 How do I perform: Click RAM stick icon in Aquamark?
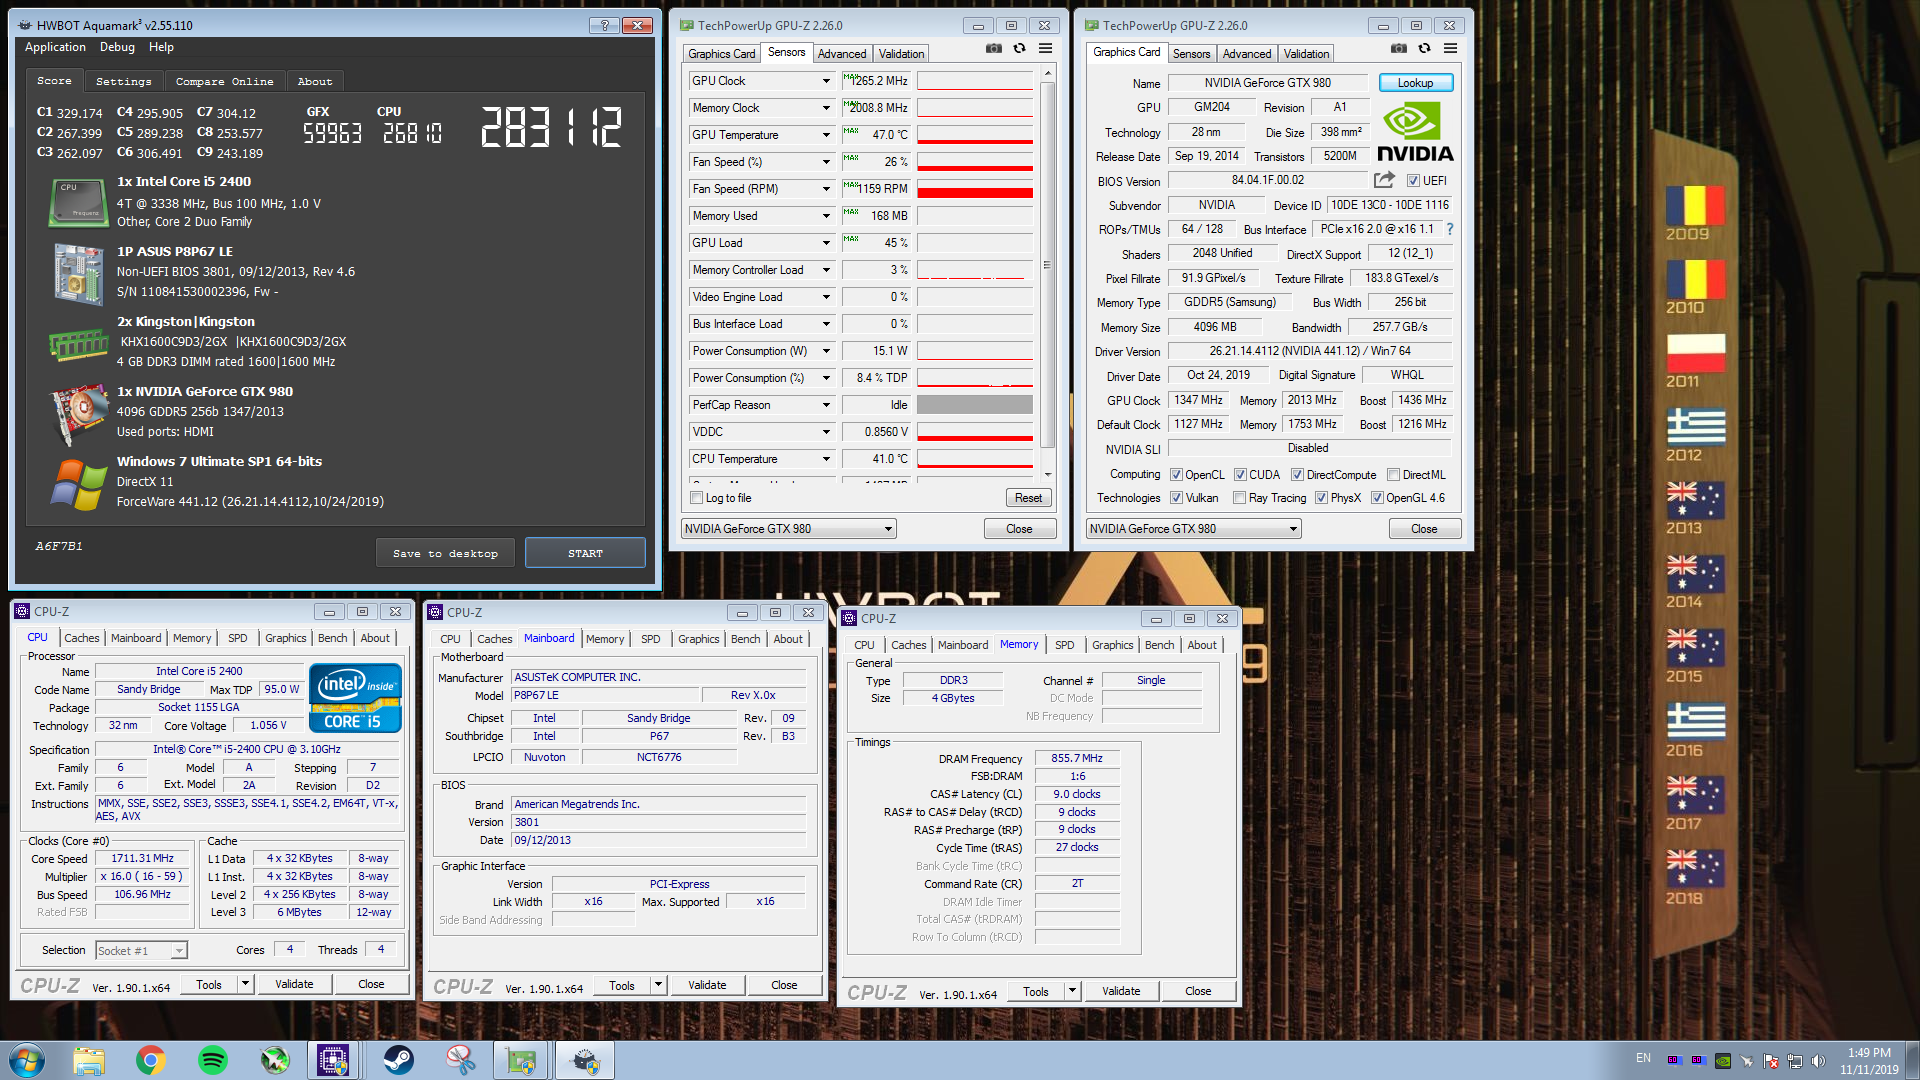[78, 345]
